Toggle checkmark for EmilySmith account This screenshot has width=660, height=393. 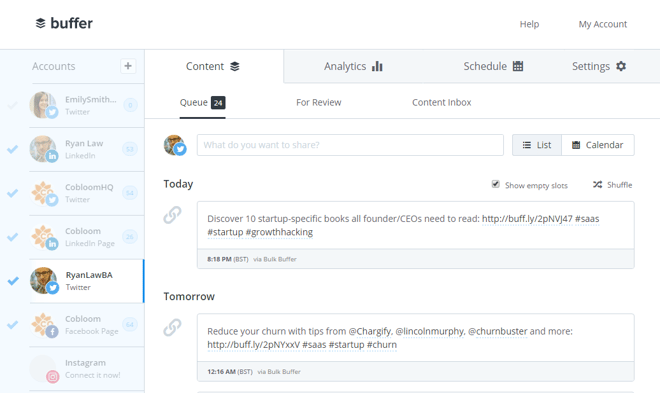(13, 105)
